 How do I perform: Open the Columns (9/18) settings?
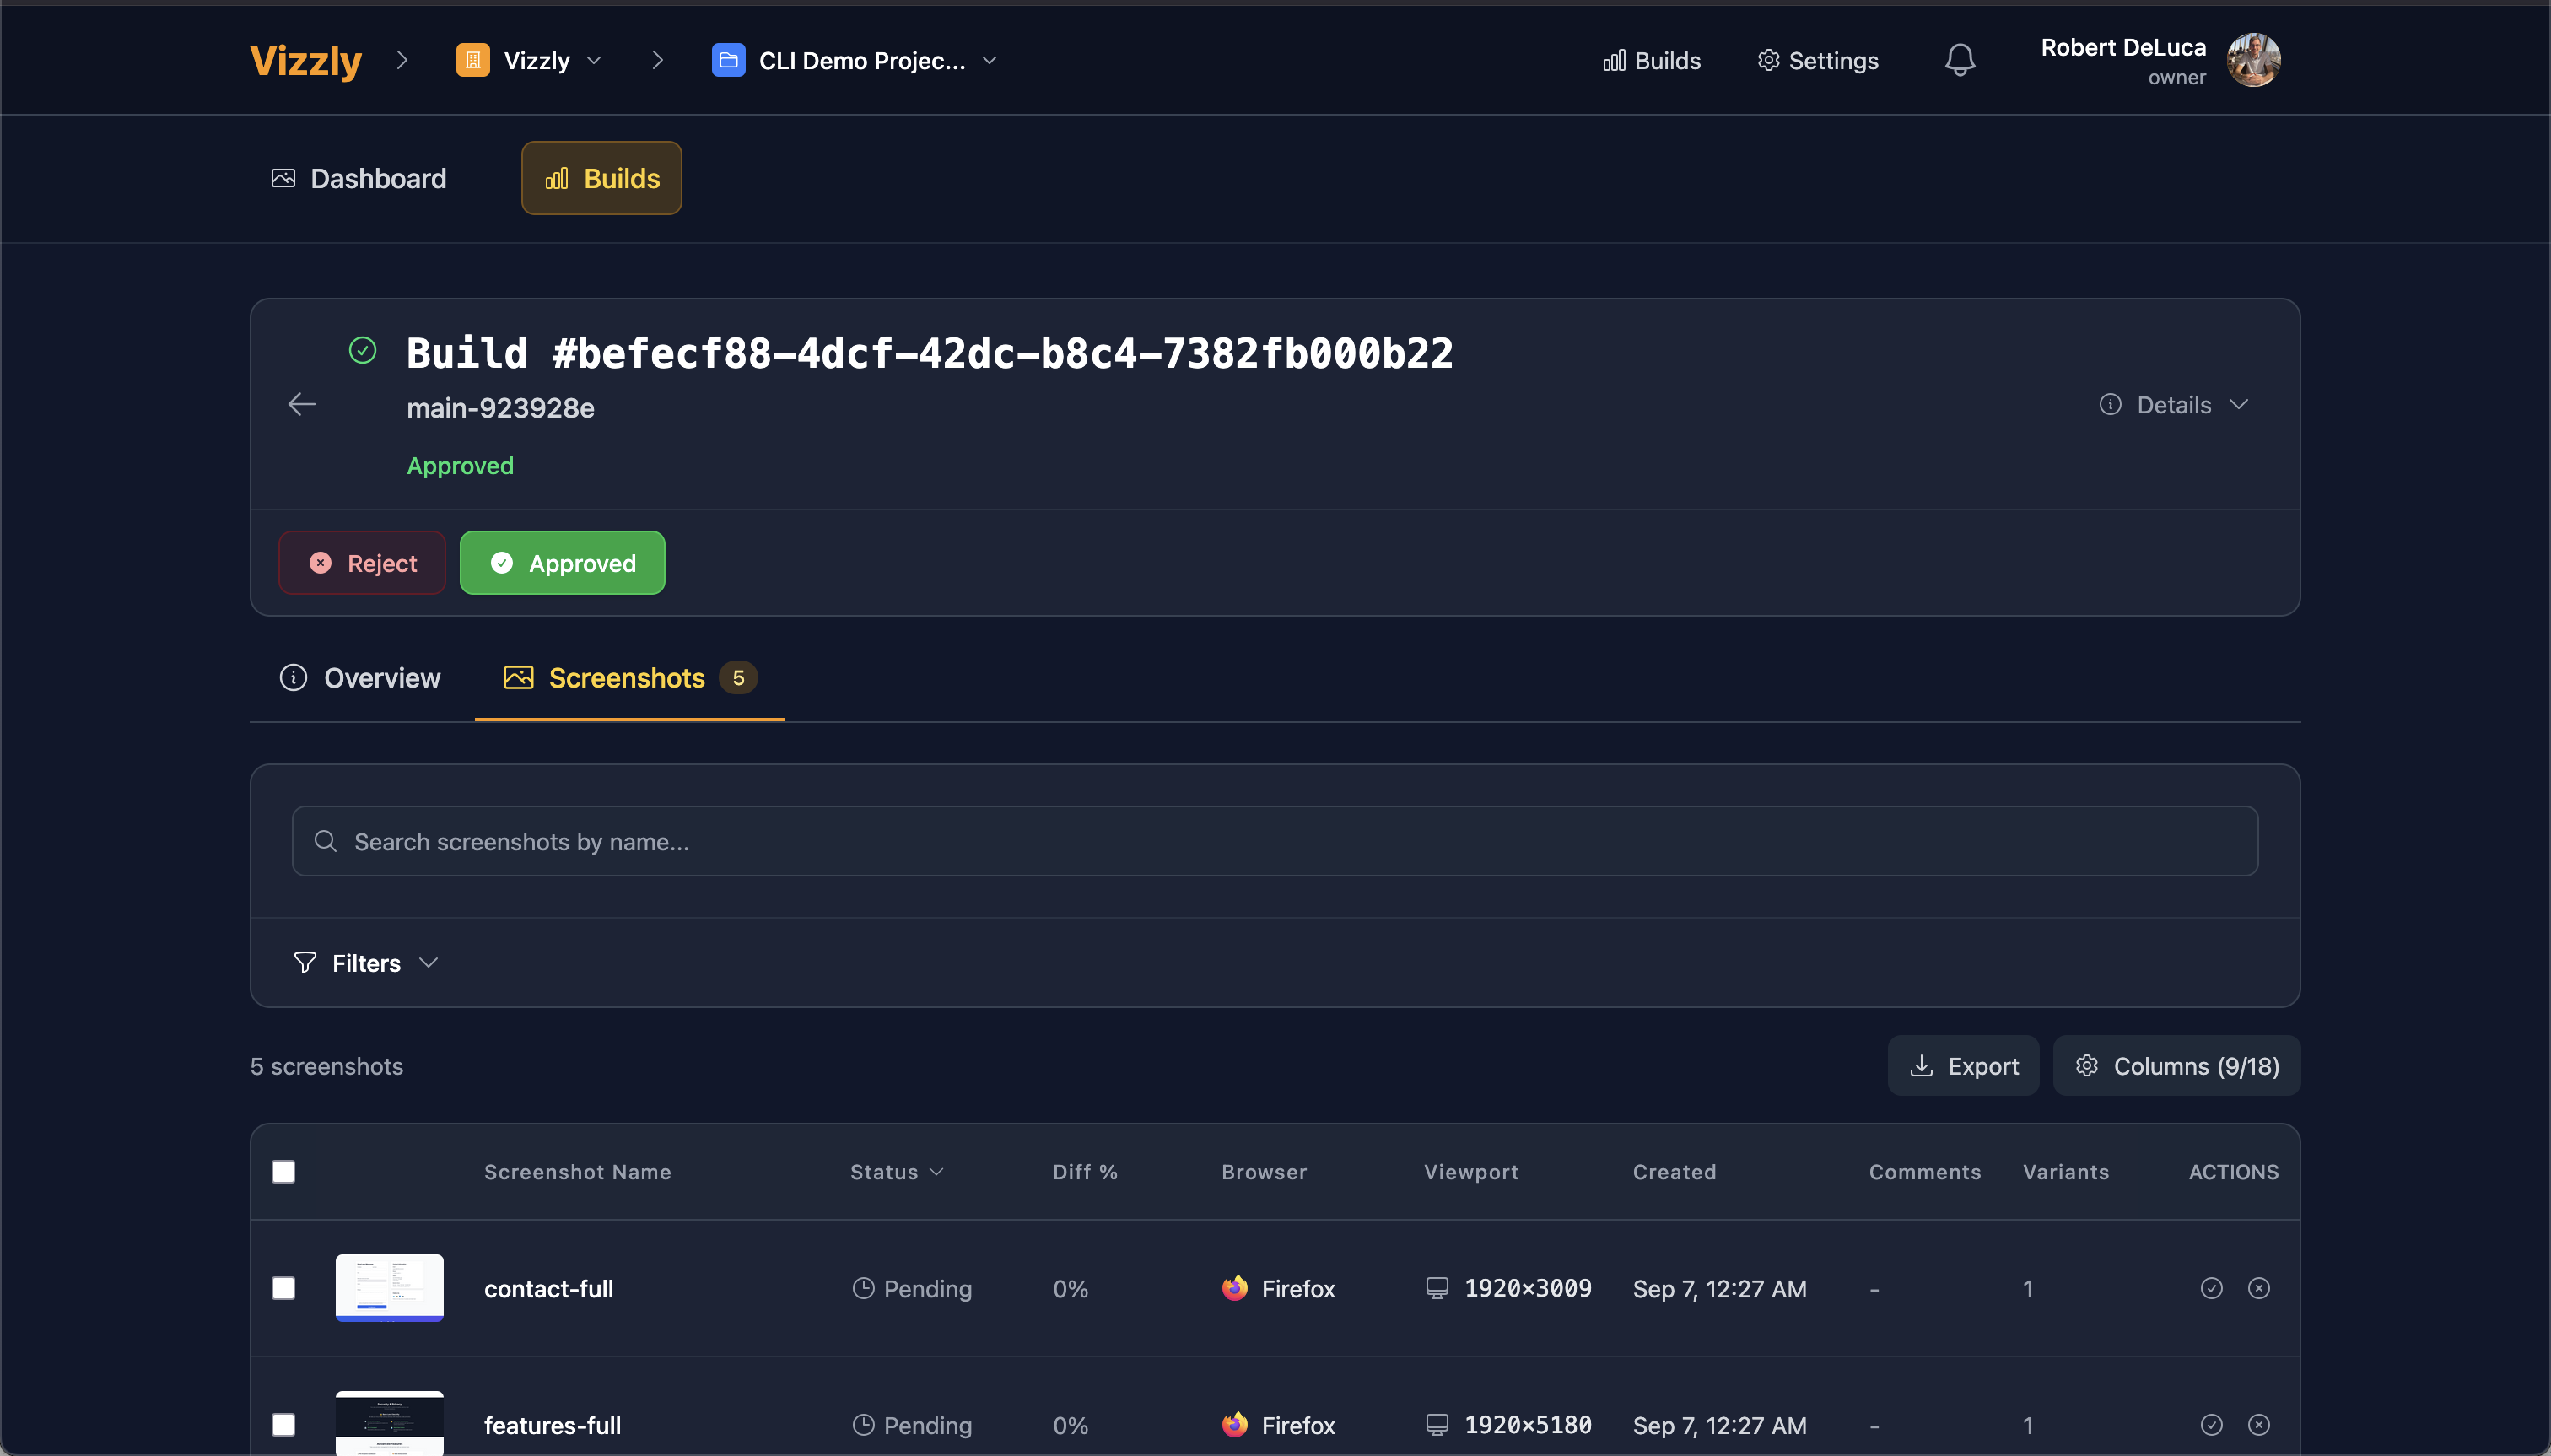point(2177,1065)
